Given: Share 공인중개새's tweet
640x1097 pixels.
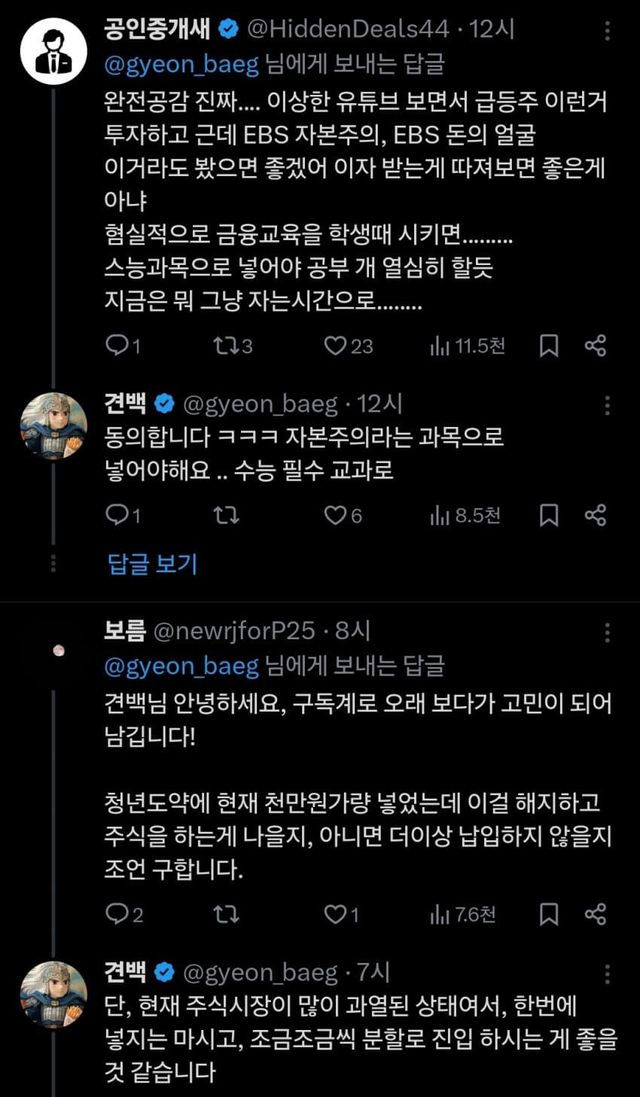Looking at the screenshot, I should pyautogui.click(x=596, y=346).
